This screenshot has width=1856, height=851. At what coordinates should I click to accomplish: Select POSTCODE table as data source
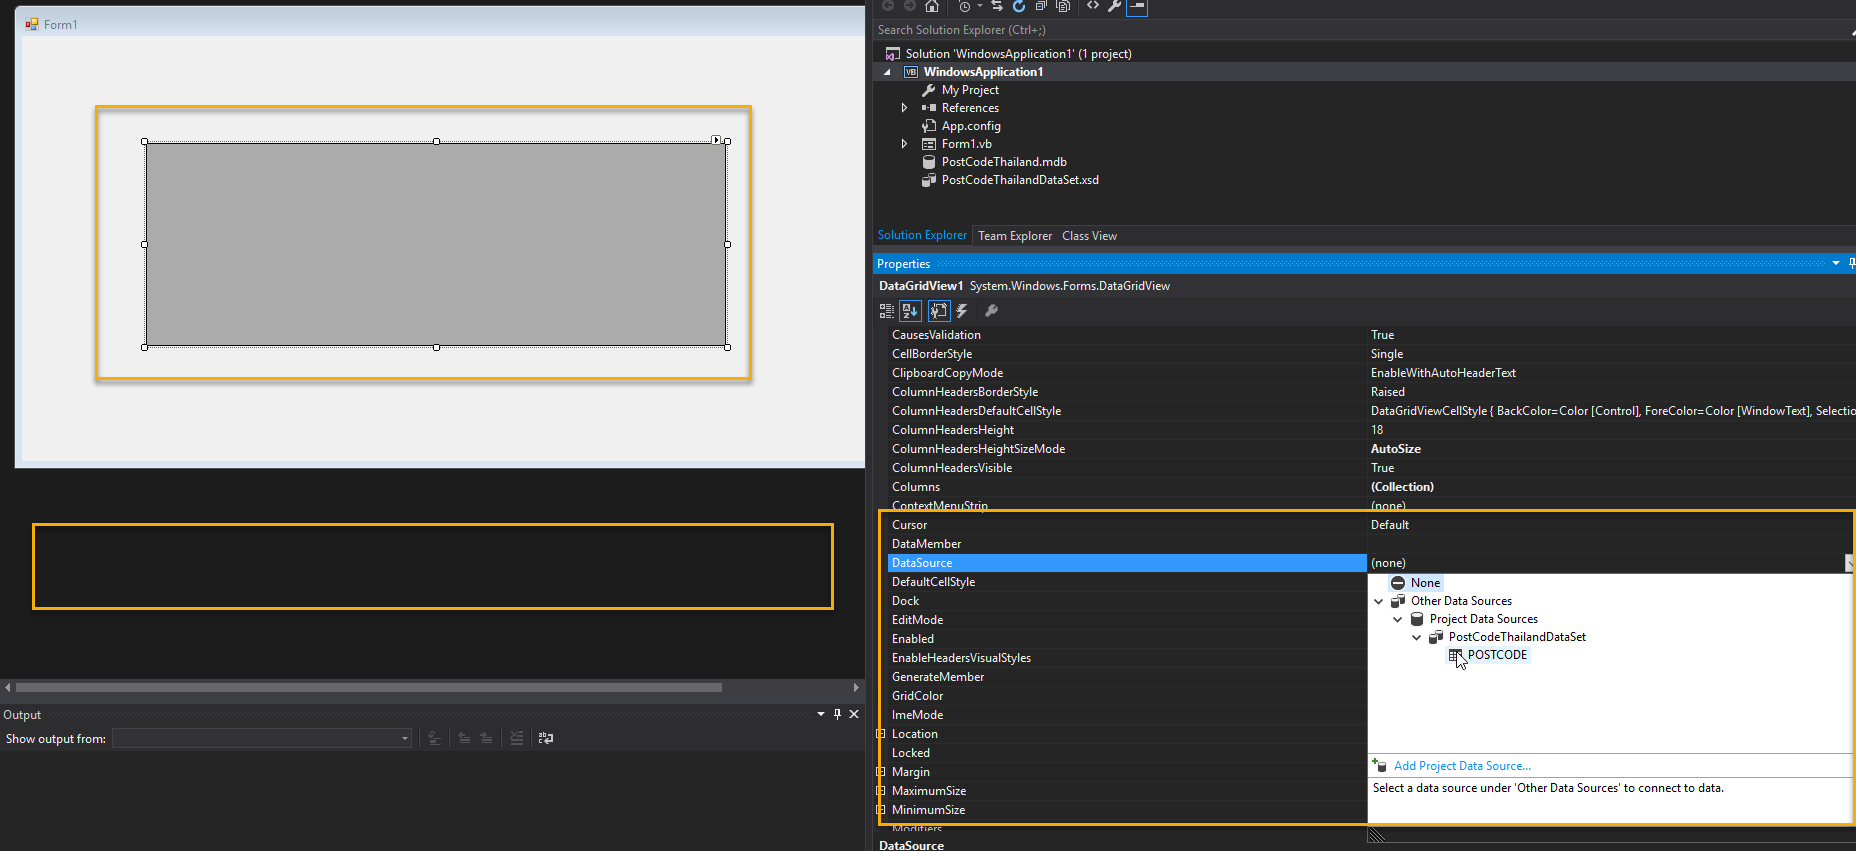pyautogui.click(x=1496, y=655)
